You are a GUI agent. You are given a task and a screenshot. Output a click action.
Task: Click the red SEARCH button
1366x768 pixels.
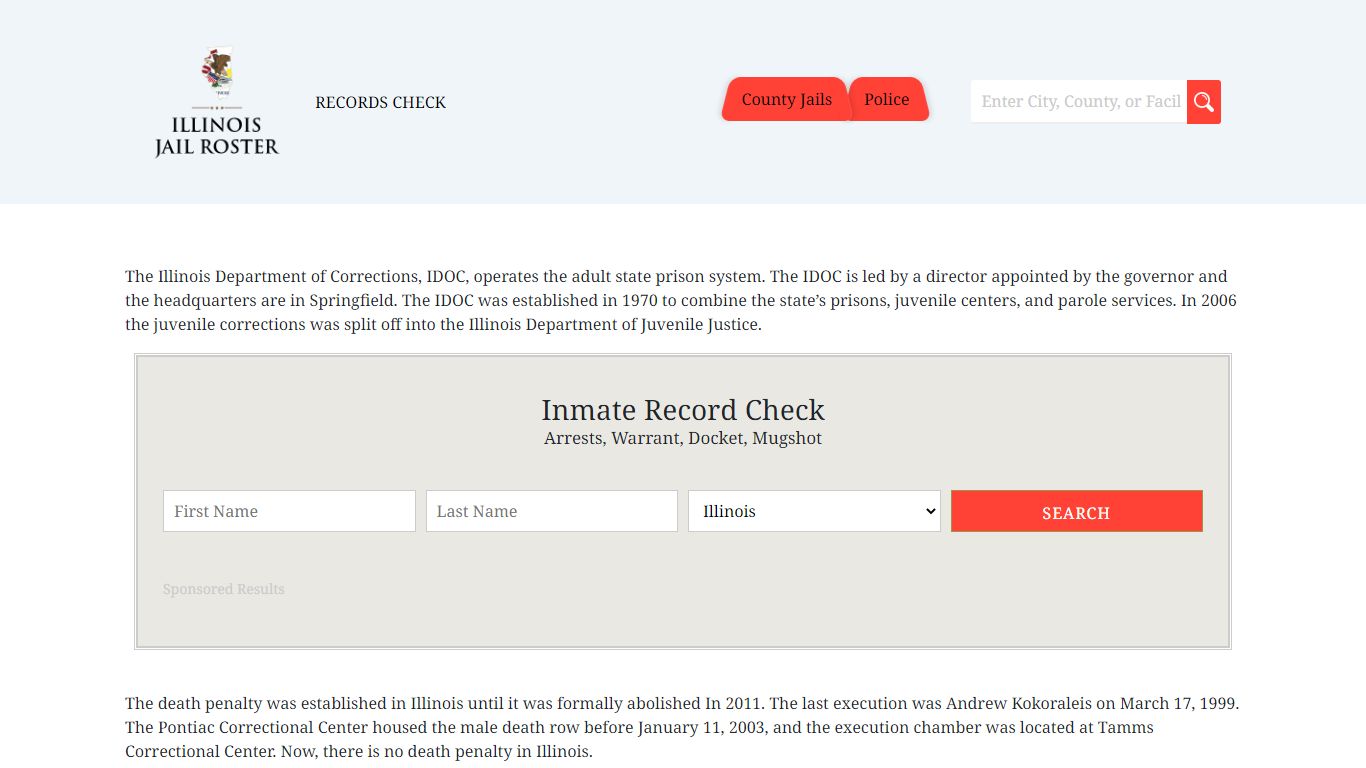coord(1076,511)
